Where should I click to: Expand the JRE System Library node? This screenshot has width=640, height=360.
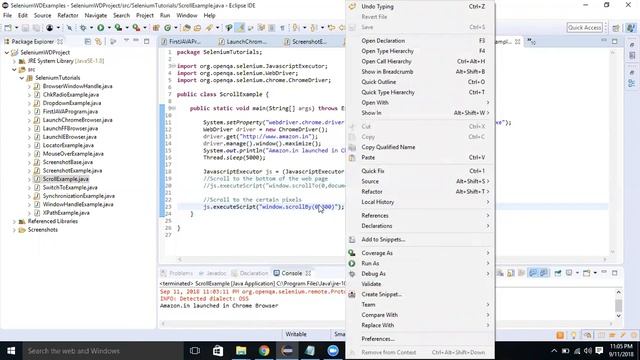click(14, 61)
